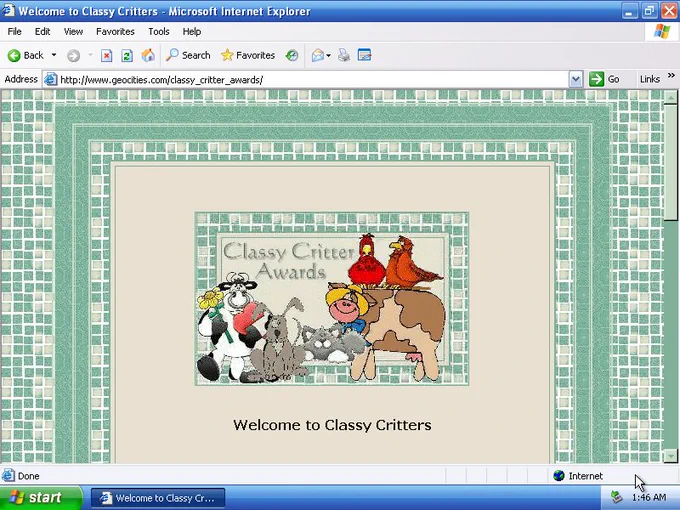Click the Mail envelope icon
Image resolution: width=680 pixels, height=510 pixels.
(x=317, y=55)
